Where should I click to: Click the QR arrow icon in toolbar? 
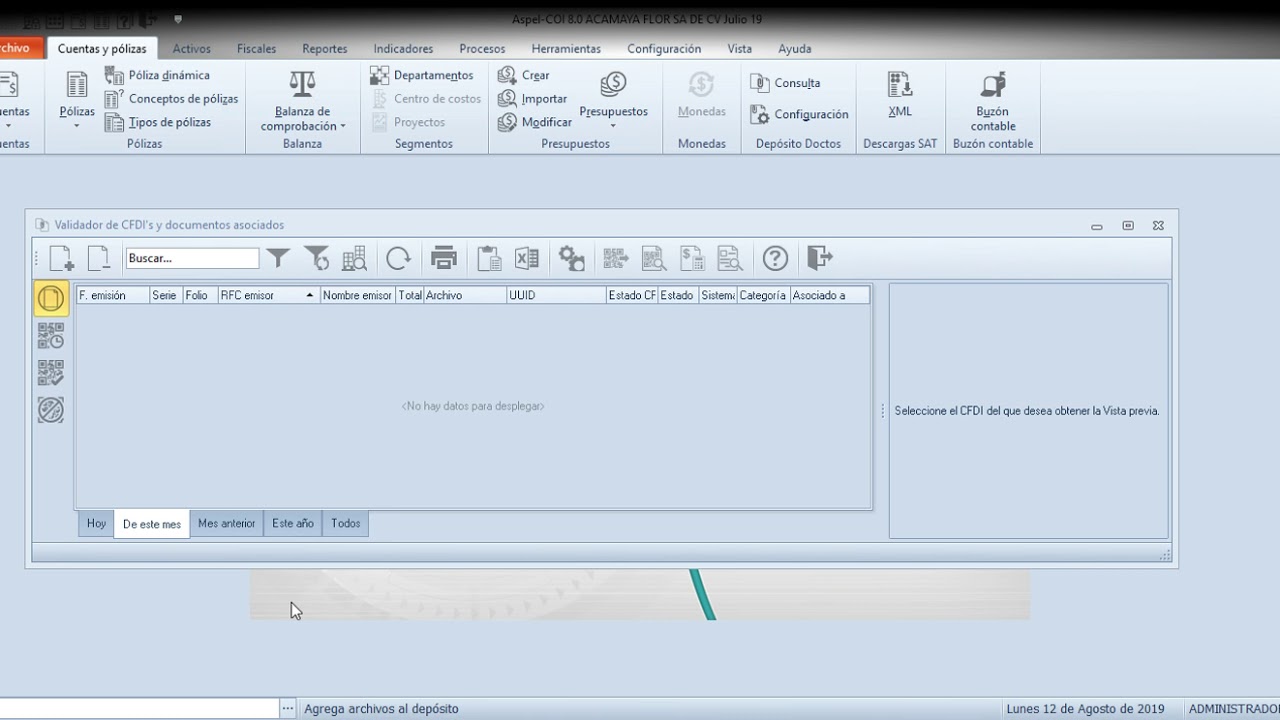click(x=616, y=258)
